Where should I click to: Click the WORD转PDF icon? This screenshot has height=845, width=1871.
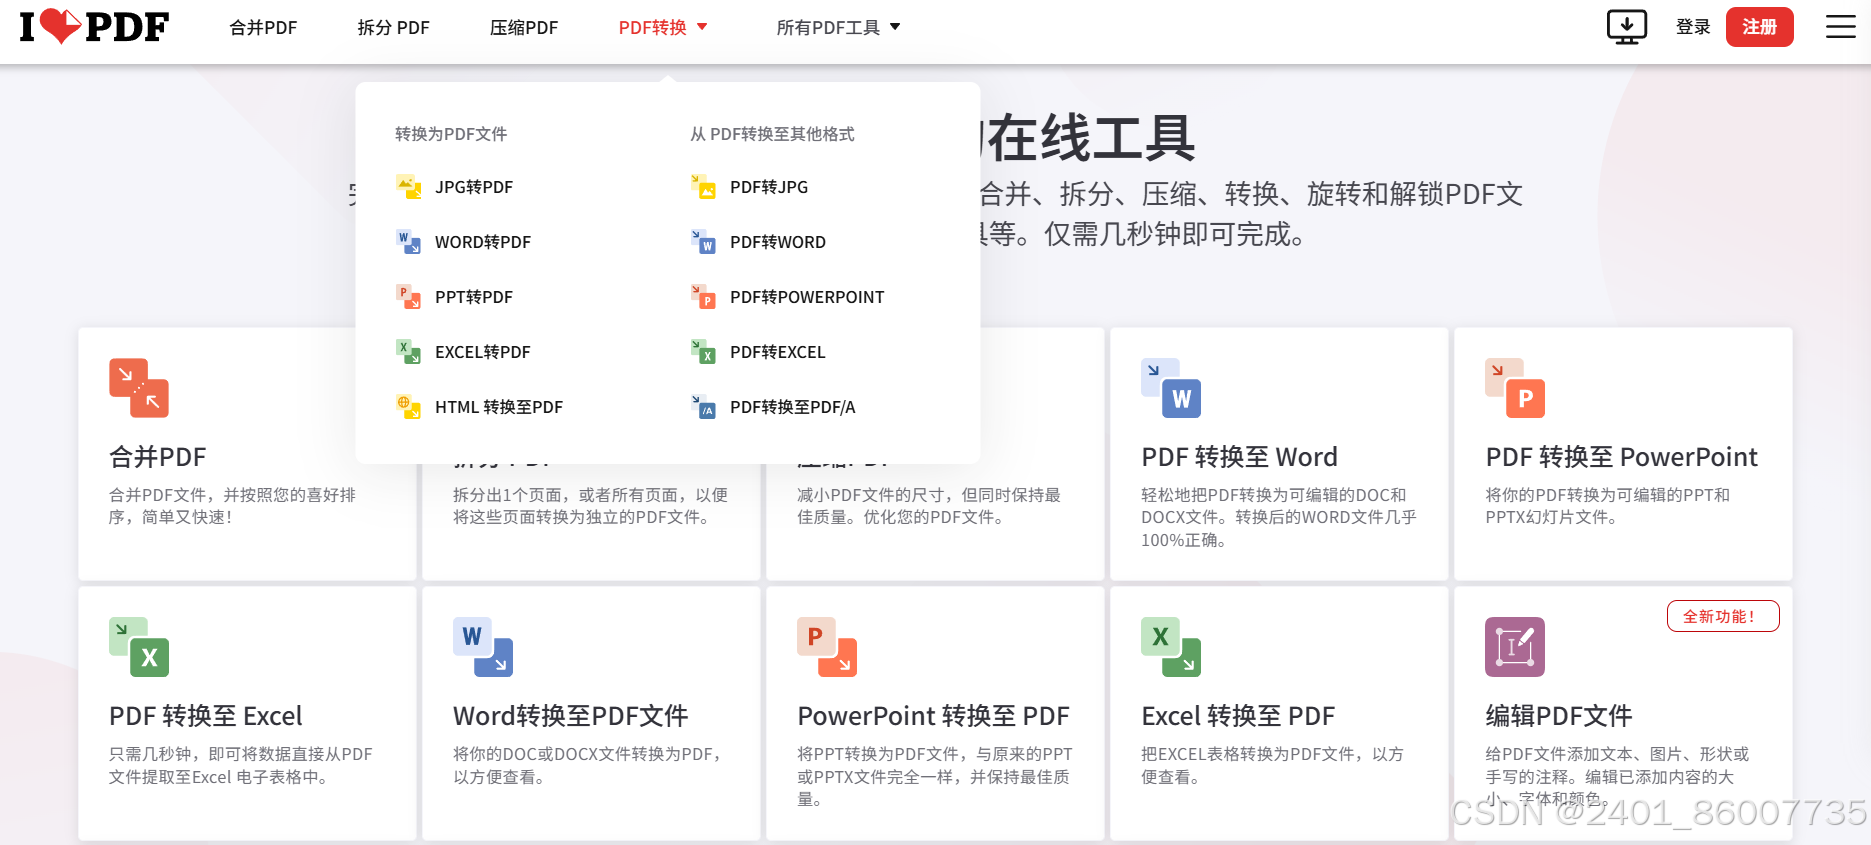pos(408,242)
